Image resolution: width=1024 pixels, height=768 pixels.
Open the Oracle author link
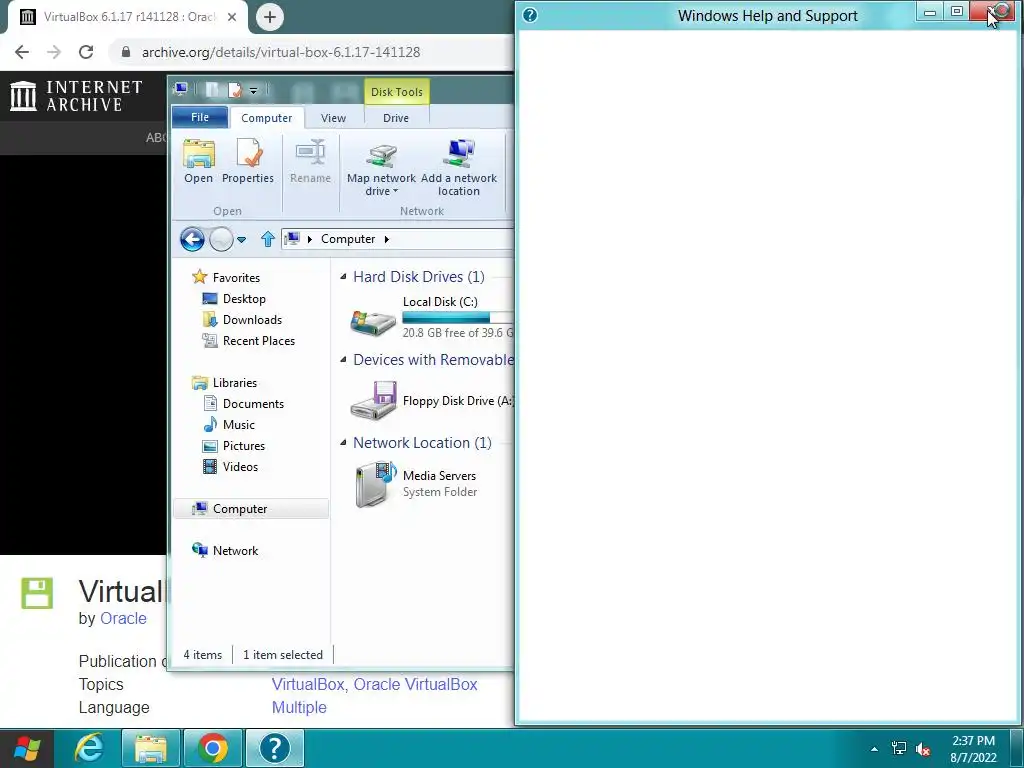click(x=123, y=618)
